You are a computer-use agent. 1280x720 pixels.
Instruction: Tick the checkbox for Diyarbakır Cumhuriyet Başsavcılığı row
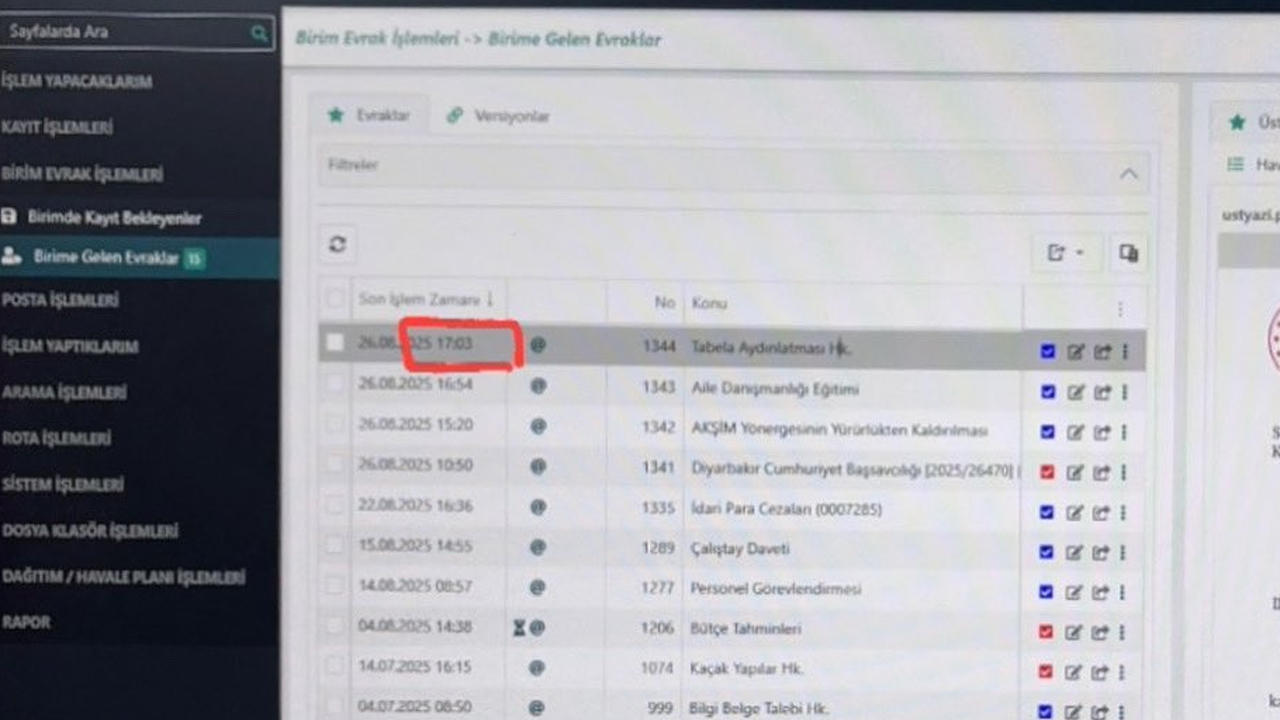click(335, 464)
